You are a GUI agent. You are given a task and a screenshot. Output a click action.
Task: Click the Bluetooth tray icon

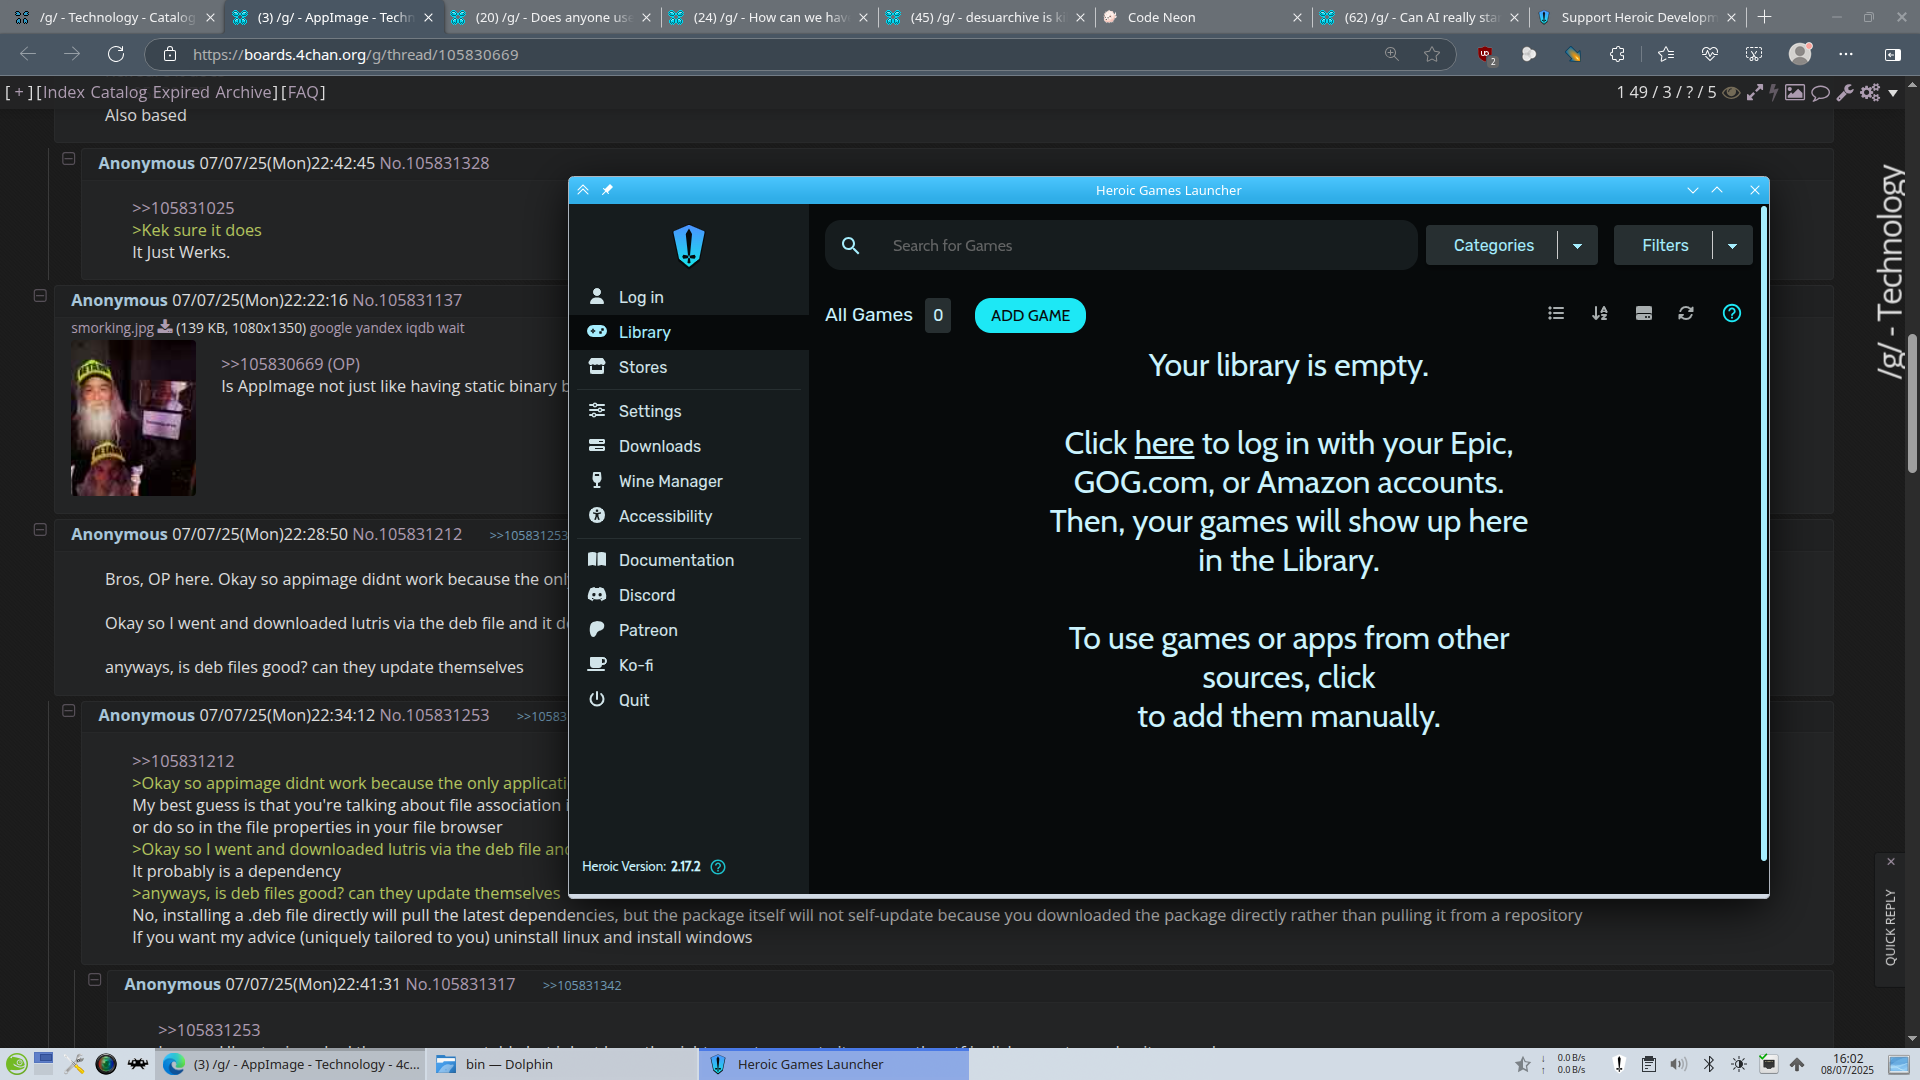(x=1709, y=1064)
